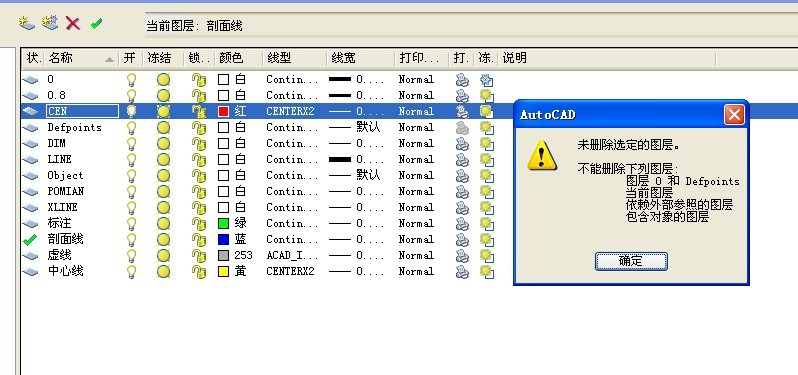The height and width of the screenshot is (375, 798).
Task: Click Normal plot style of DIM layer
Action: pyautogui.click(x=416, y=143)
